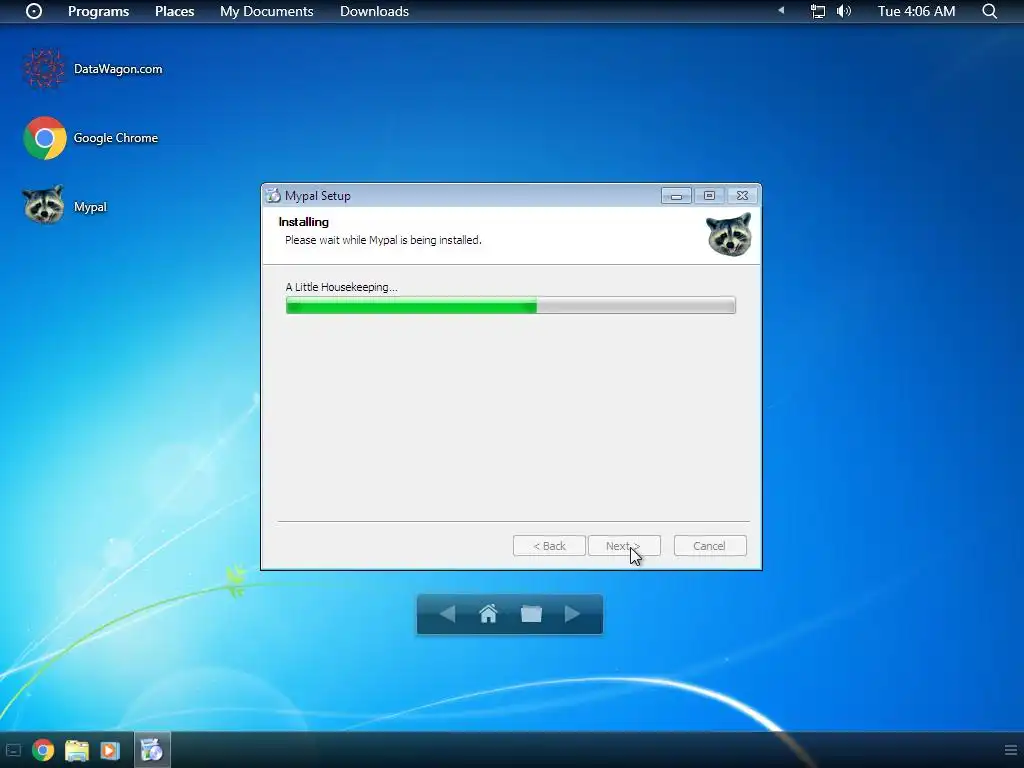
Task: Open the DataWagon.com desktop shortcut
Action: click(93, 69)
